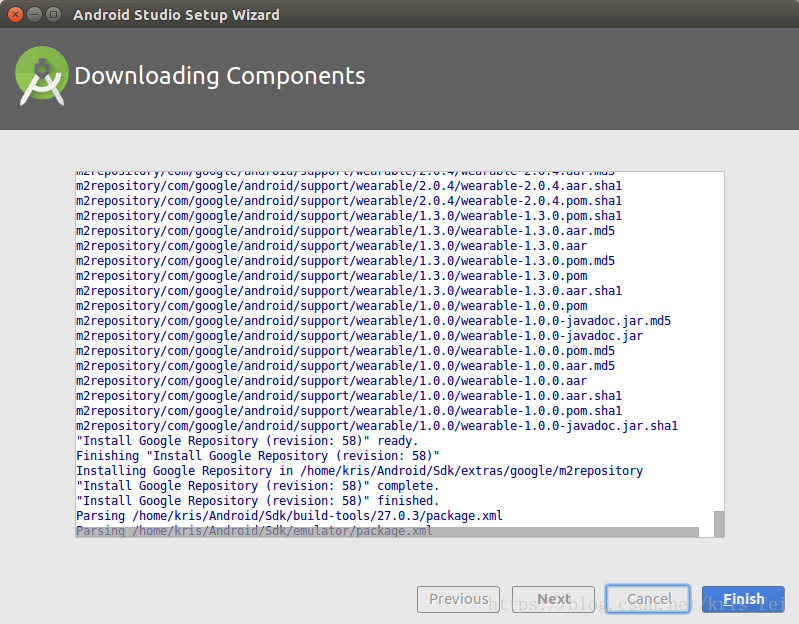This screenshot has height=624, width=799.
Task: Click the vertical scrollbar thumb in log
Action: tap(718, 524)
